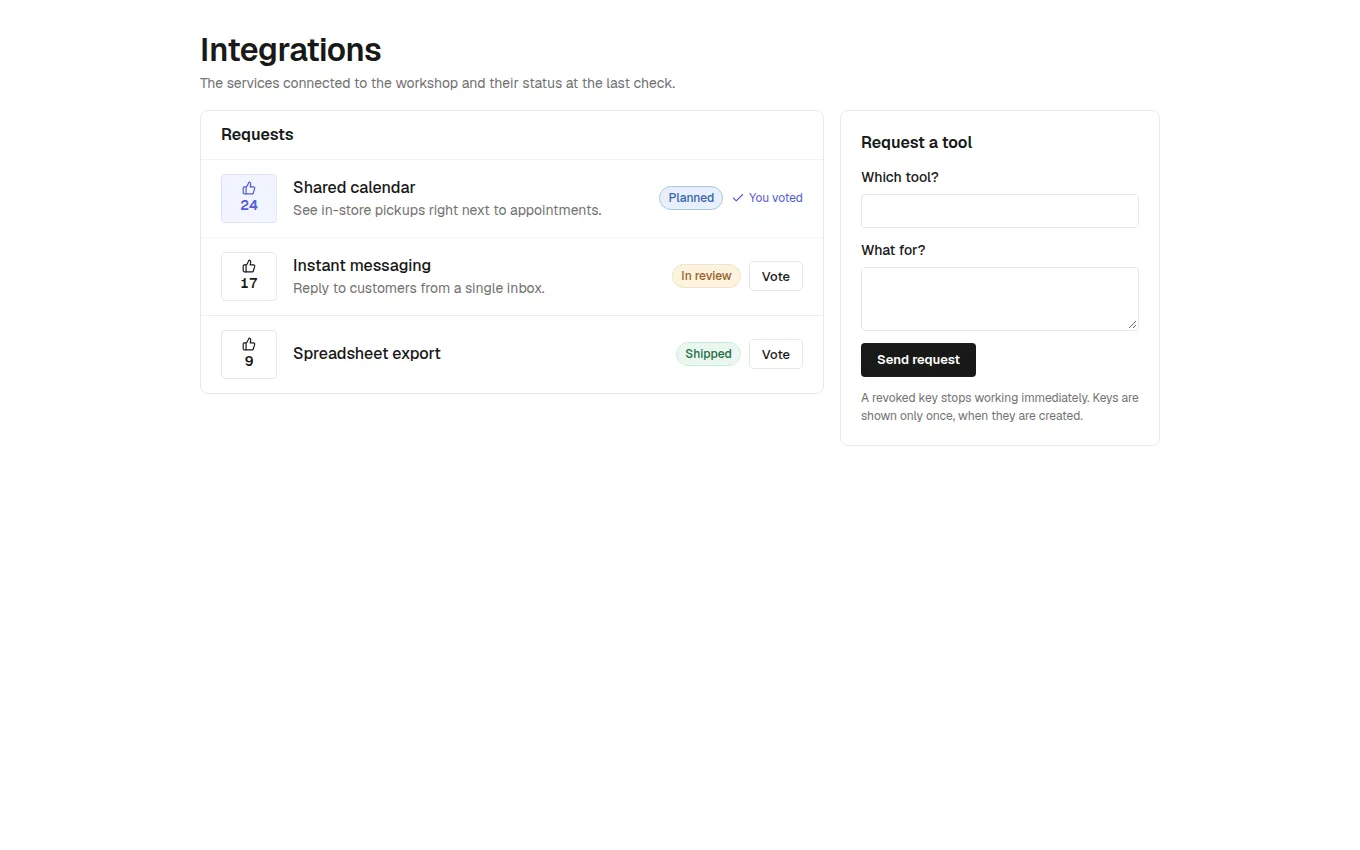Image resolution: width=1360 pixels, height=850 pixels.
Task: Click the In review status badge
Action: click(x=706, y=276)
